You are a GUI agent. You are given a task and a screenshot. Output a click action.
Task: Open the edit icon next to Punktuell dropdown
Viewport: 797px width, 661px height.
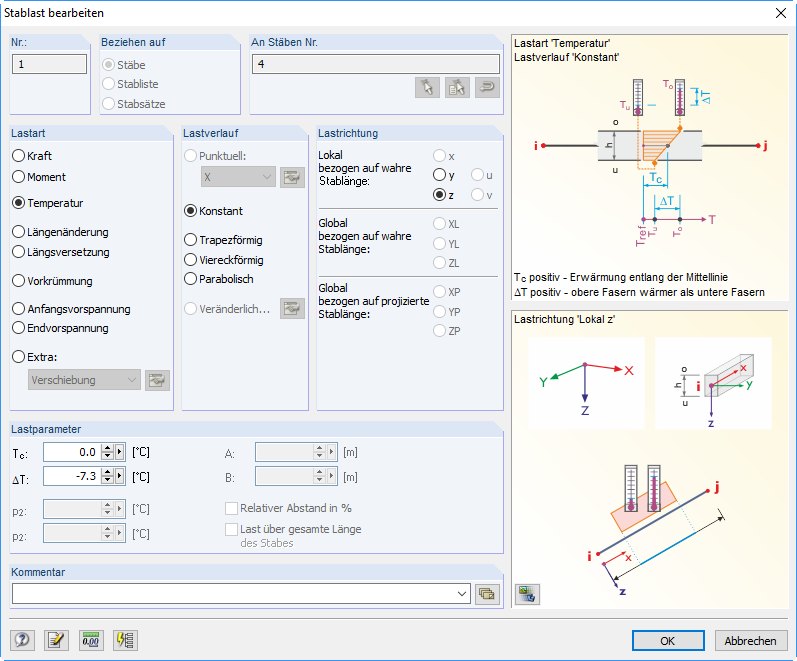pyautogui.click(x=292, y=177)
